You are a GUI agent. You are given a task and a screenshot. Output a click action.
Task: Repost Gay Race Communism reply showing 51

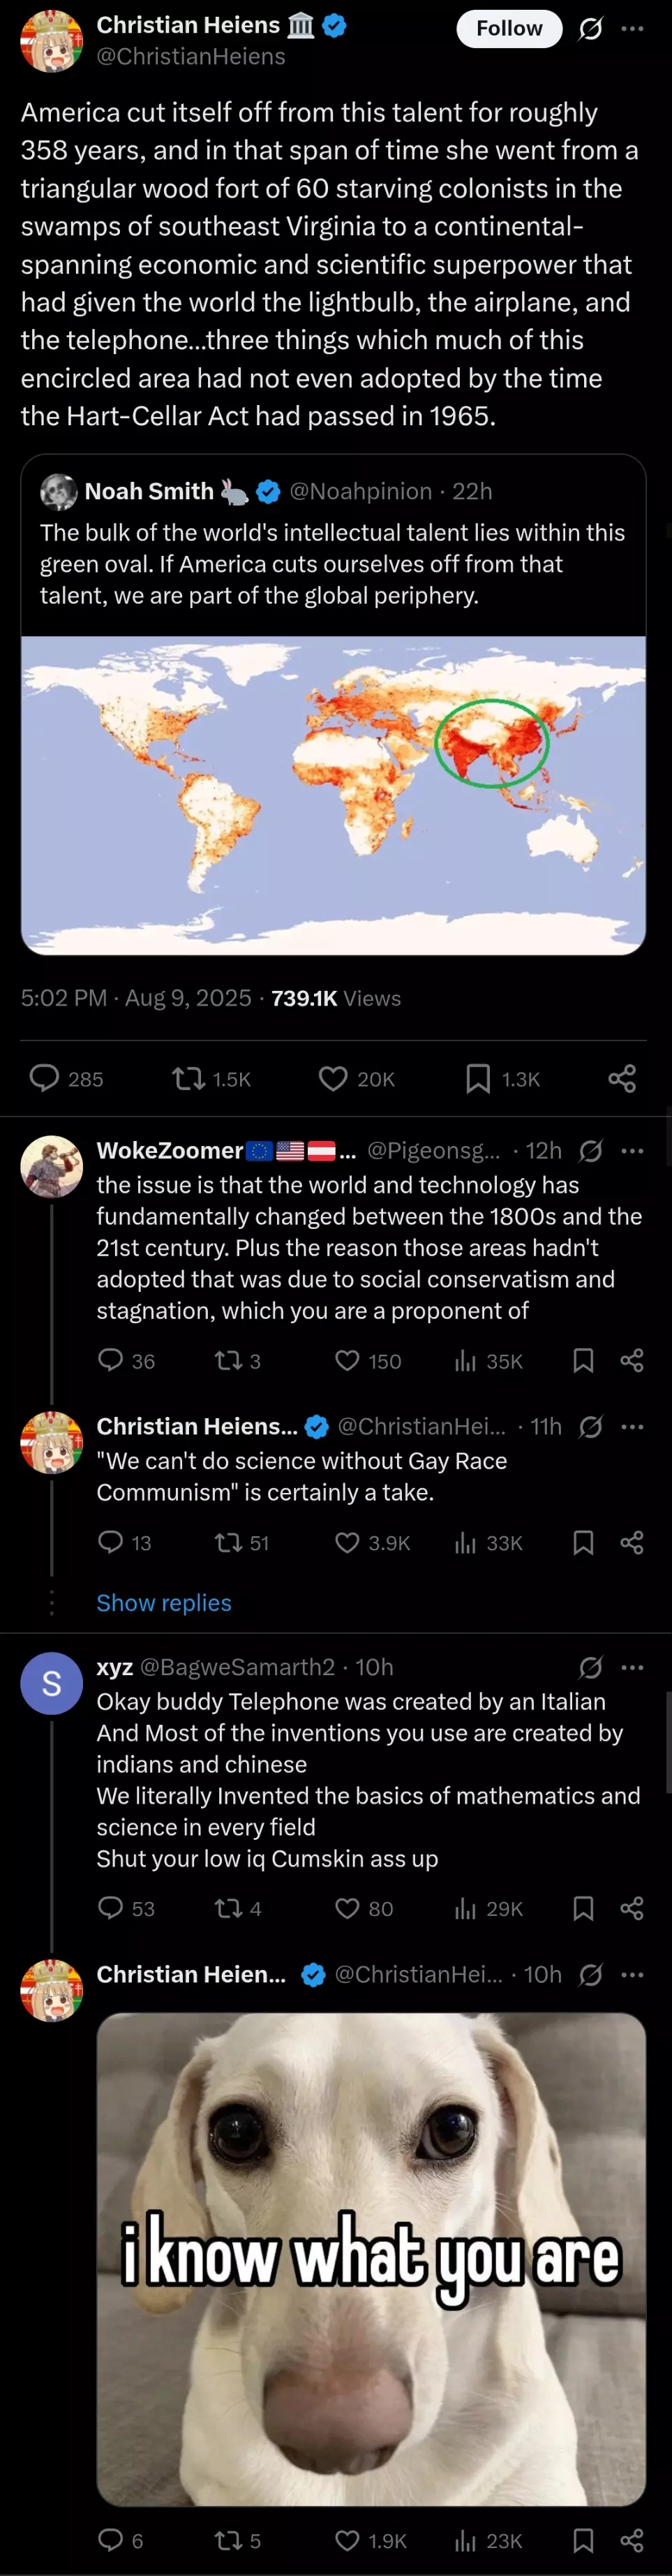click(x=241, y=1543)
